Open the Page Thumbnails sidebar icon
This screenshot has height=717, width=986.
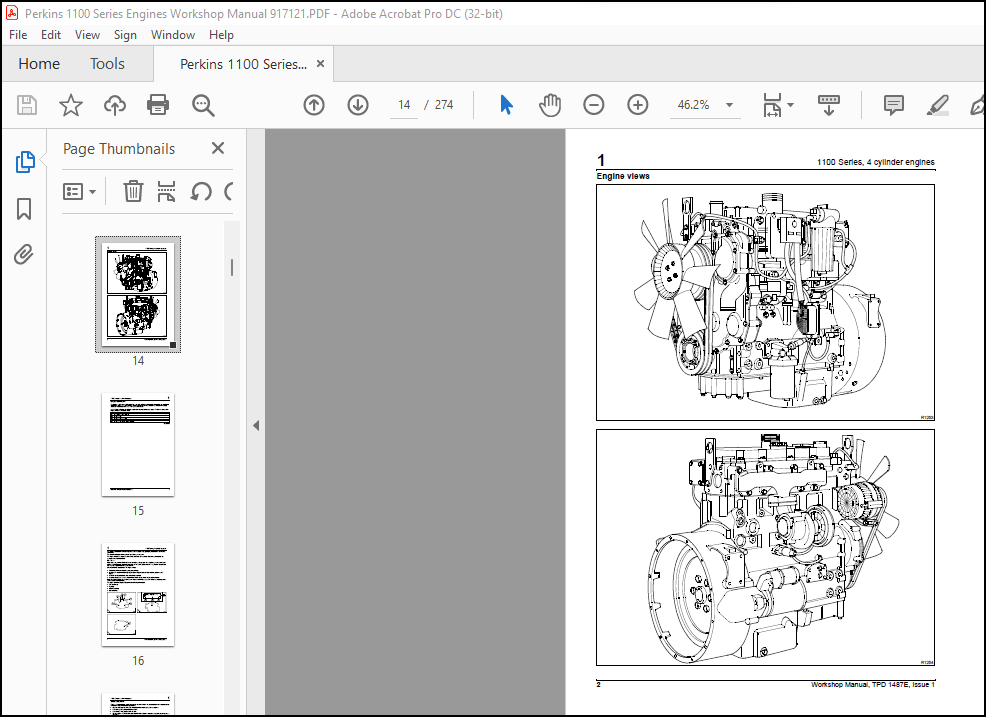coord(25,162)
